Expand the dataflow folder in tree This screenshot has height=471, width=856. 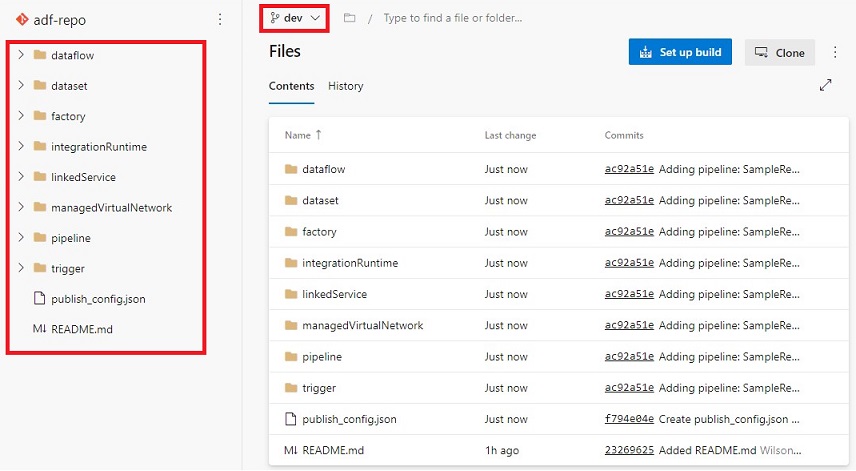(x=21, y=55)
